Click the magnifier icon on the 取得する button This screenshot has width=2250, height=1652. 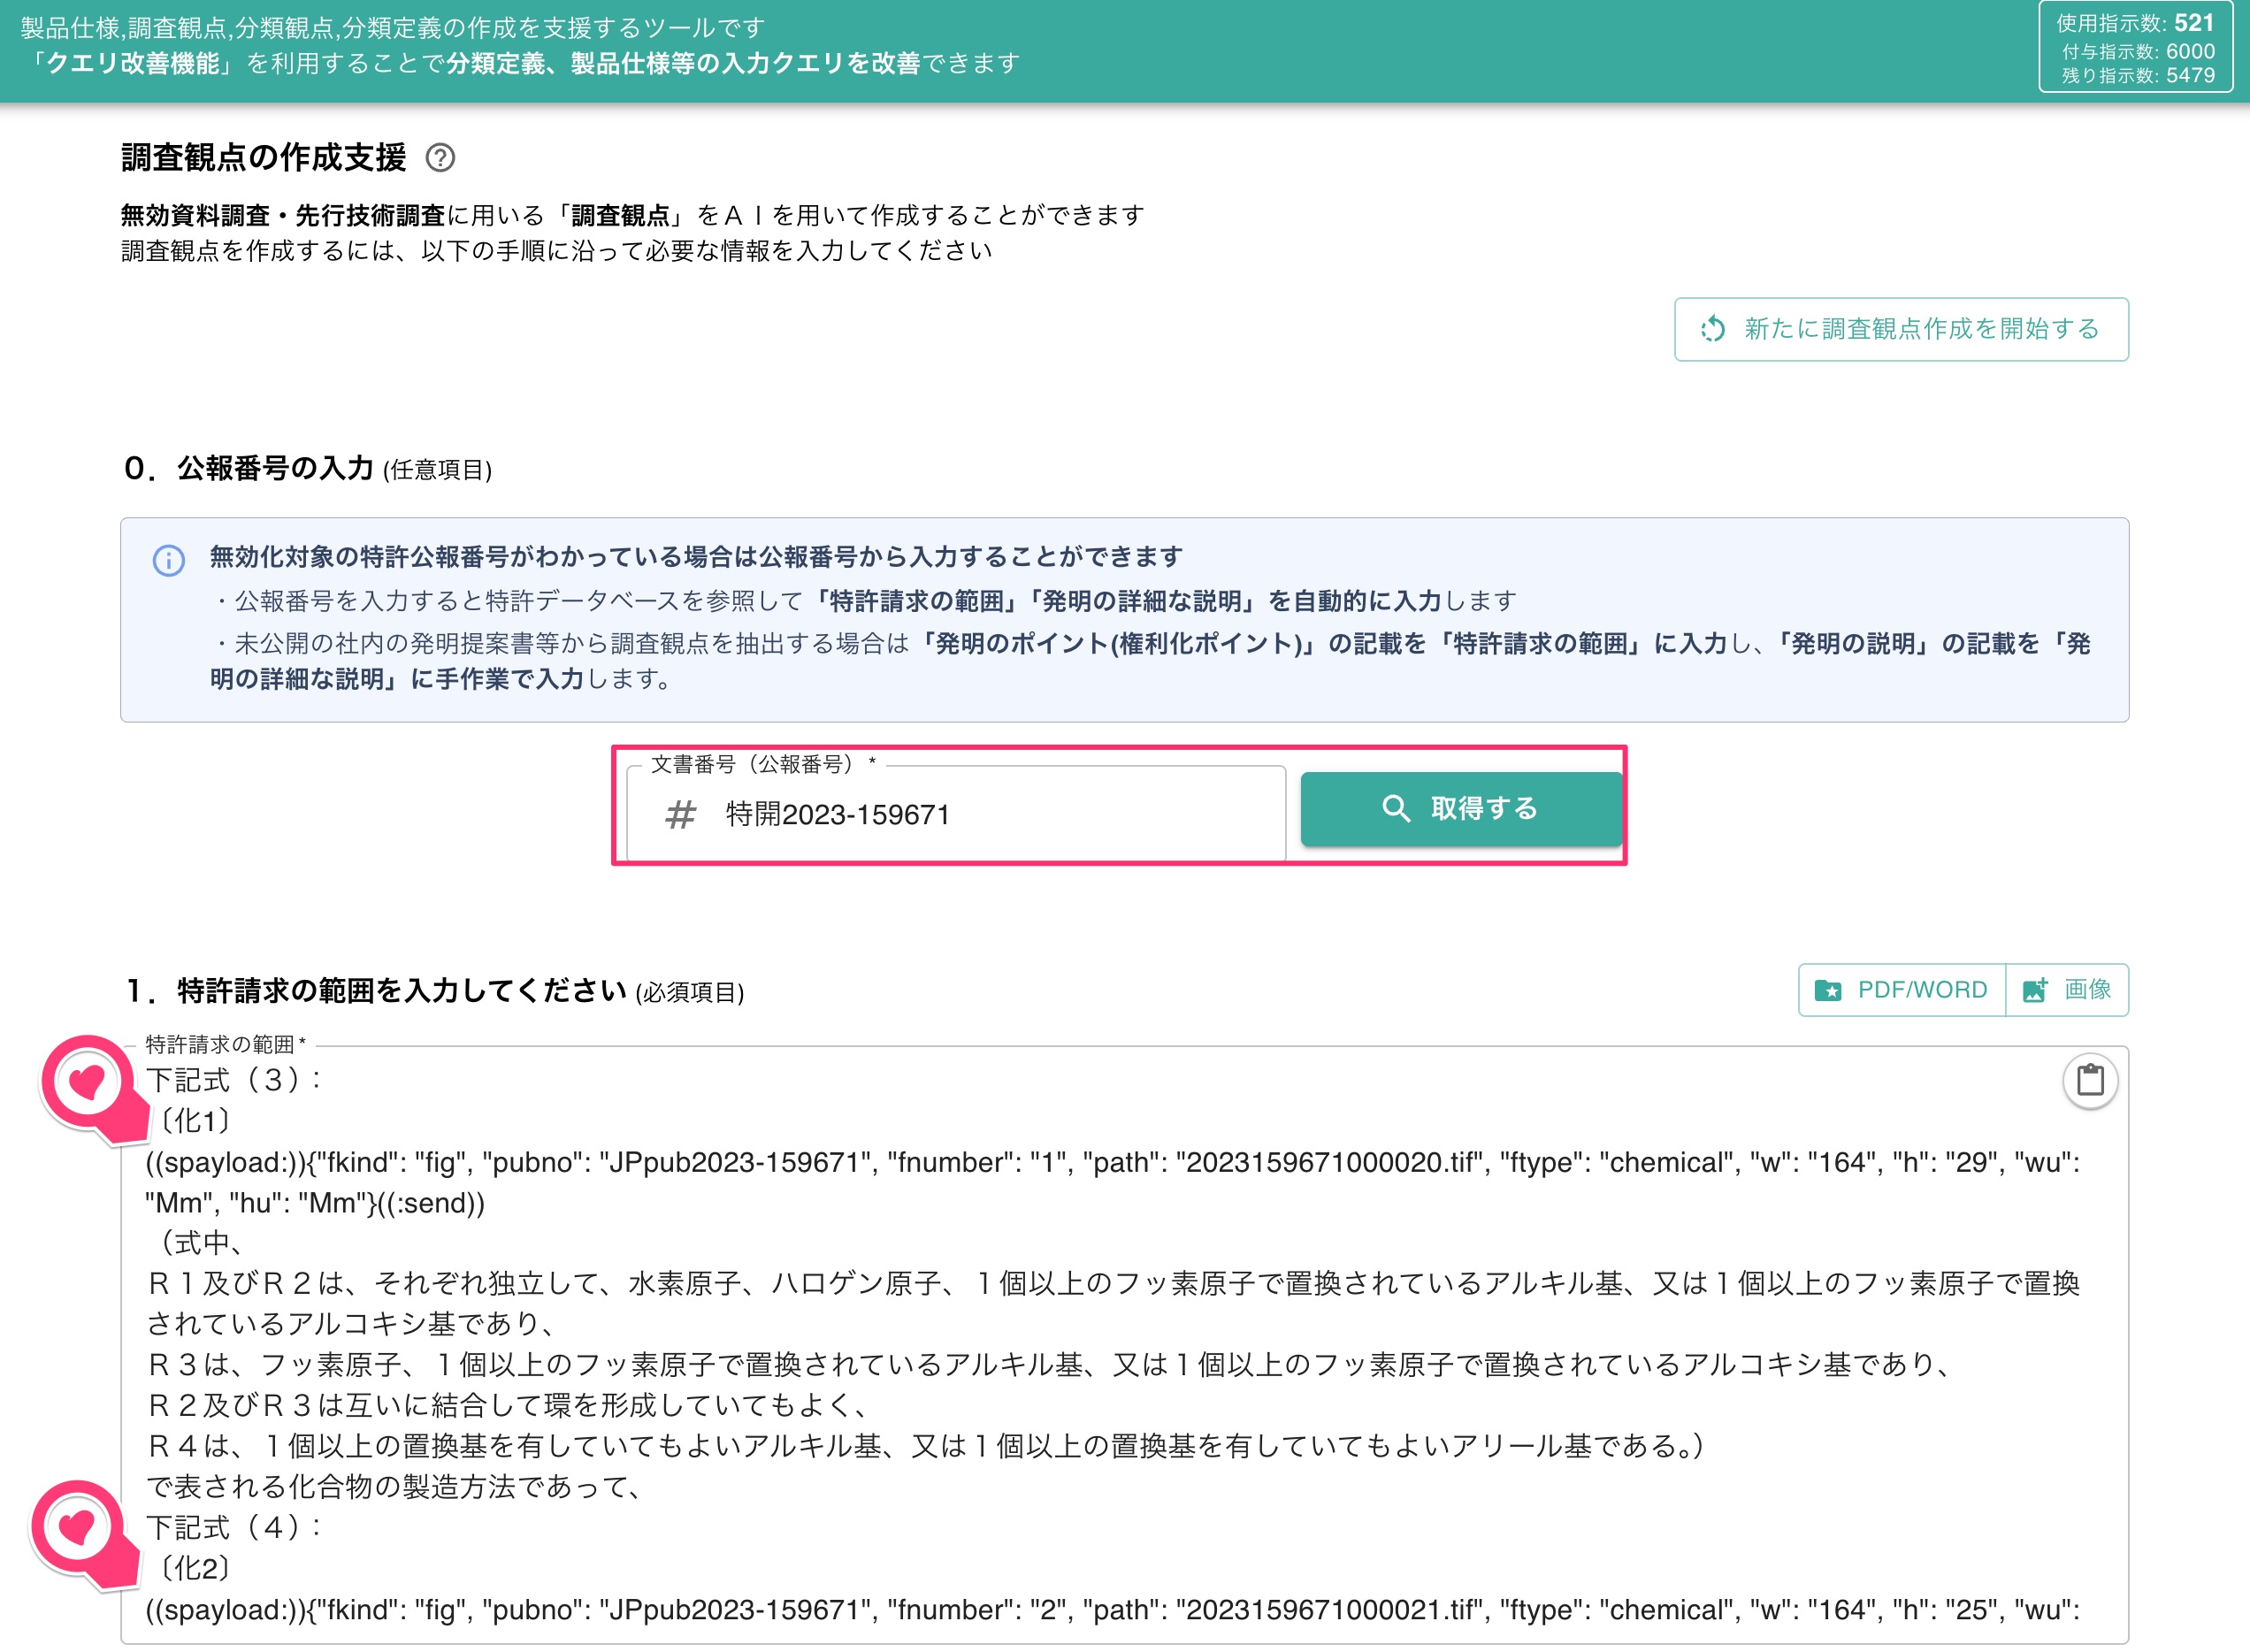[x=1396, y=808]
